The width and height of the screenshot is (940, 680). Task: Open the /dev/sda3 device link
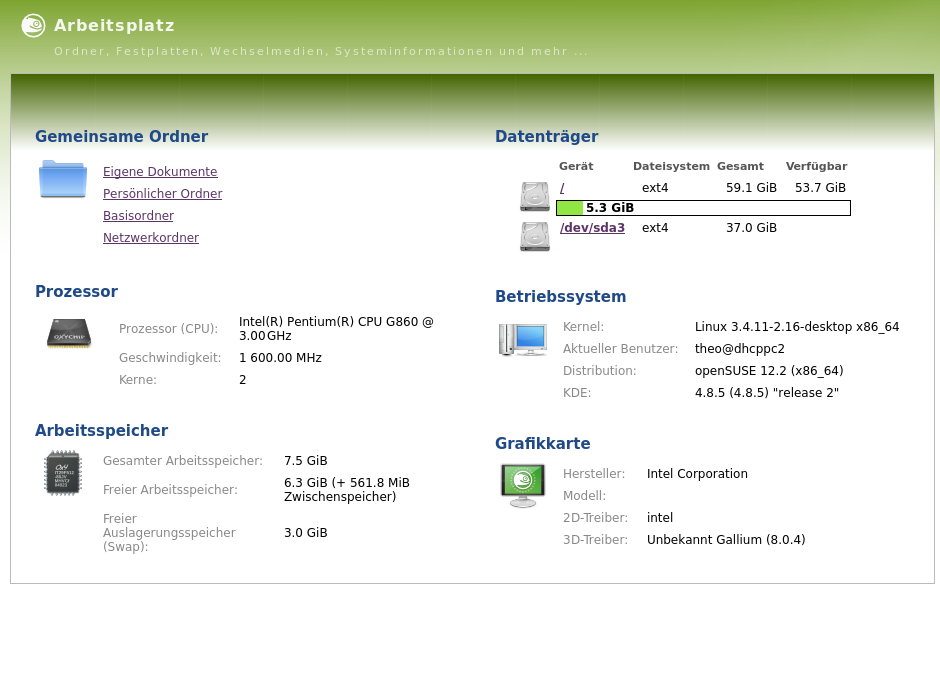(592, 228)
